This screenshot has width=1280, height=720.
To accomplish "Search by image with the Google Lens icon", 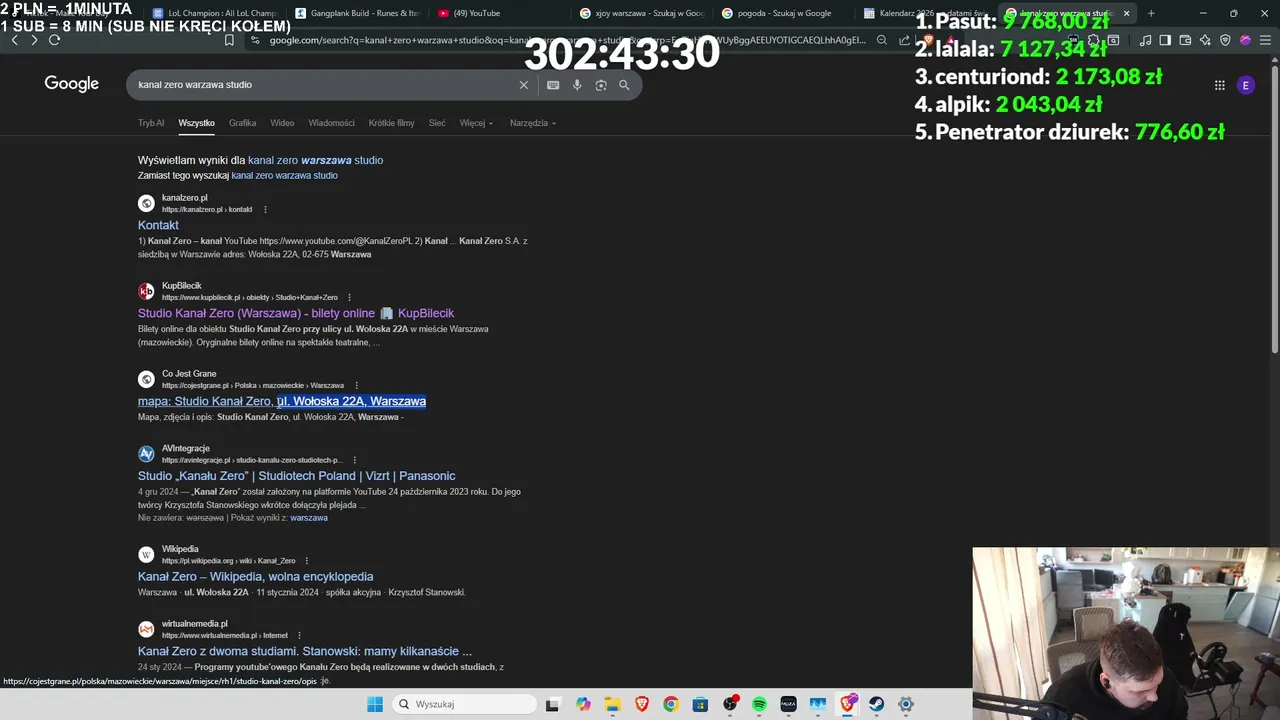I will (601, 85).
